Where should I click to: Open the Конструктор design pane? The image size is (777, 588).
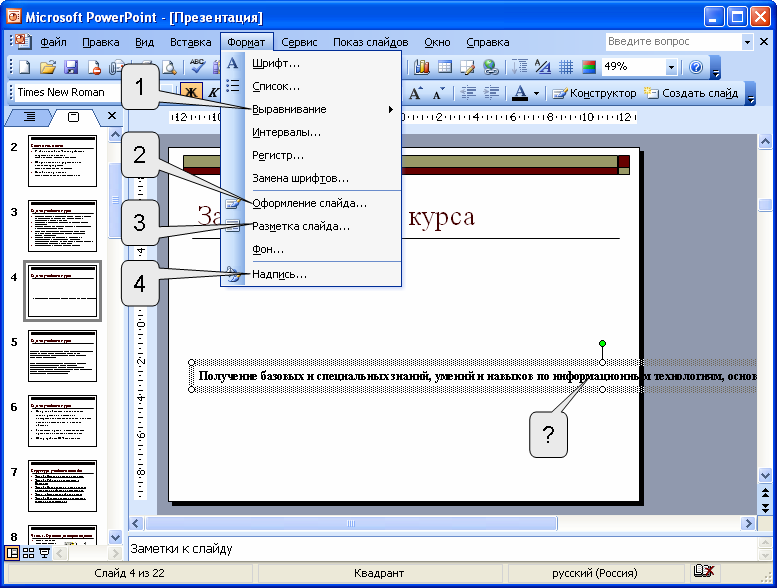[x=594, y=93]
